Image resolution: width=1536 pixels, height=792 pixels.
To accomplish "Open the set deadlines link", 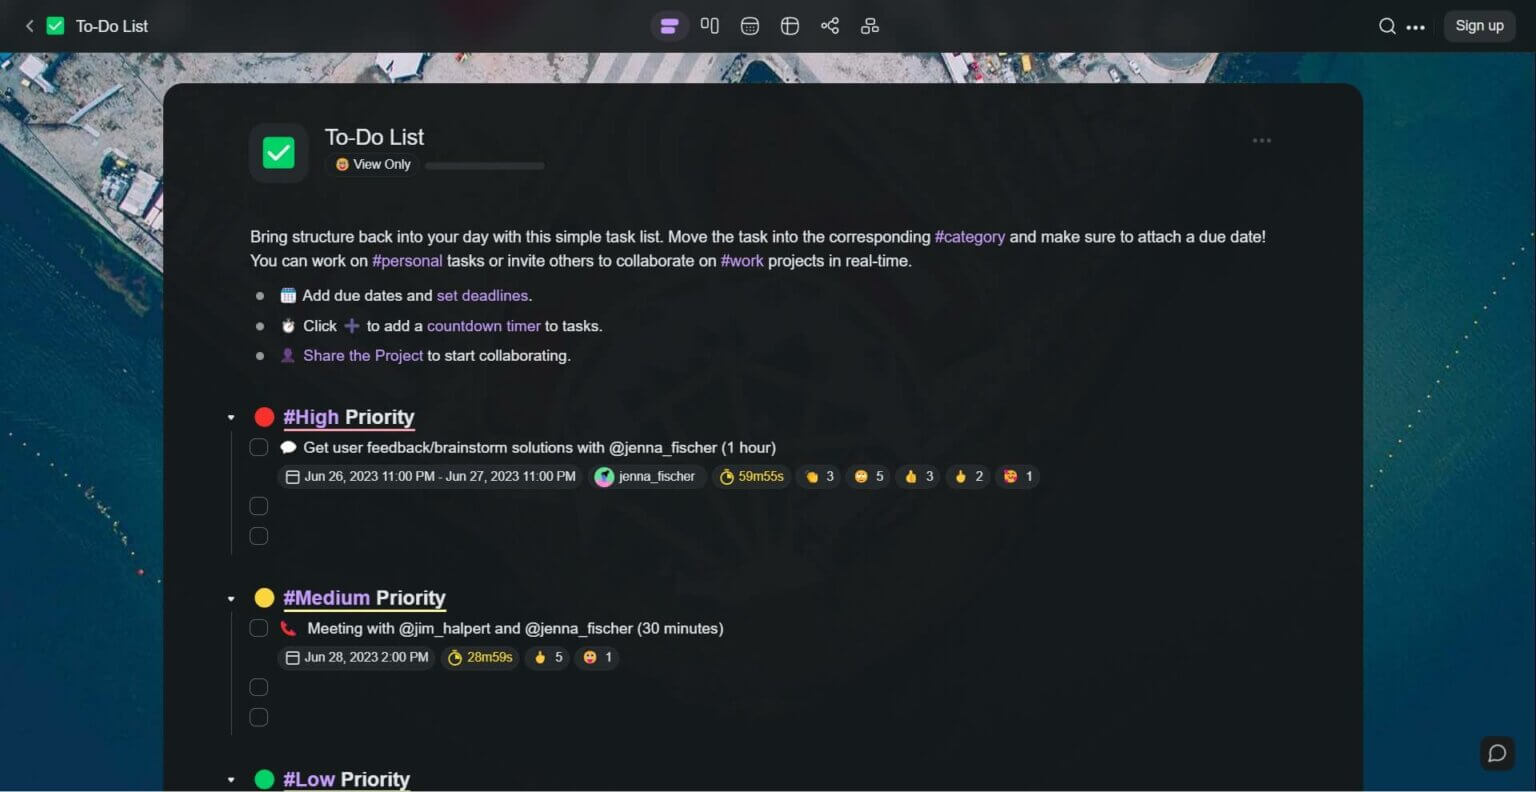I will click(482, 296).
